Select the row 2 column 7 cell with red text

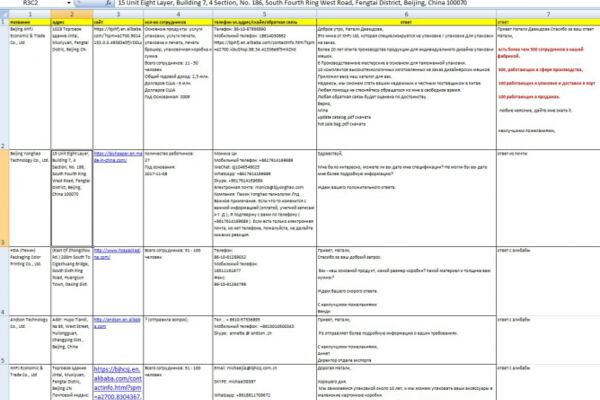click(x=548, y=88)
